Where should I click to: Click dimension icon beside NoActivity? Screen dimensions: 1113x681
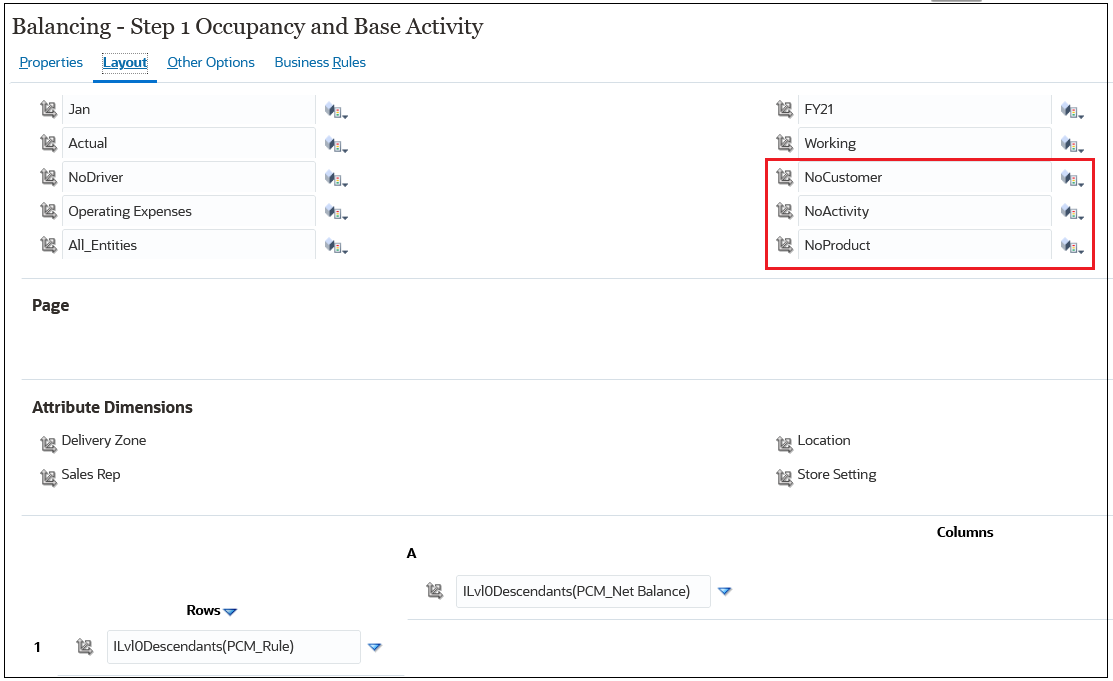coord(784,212)
